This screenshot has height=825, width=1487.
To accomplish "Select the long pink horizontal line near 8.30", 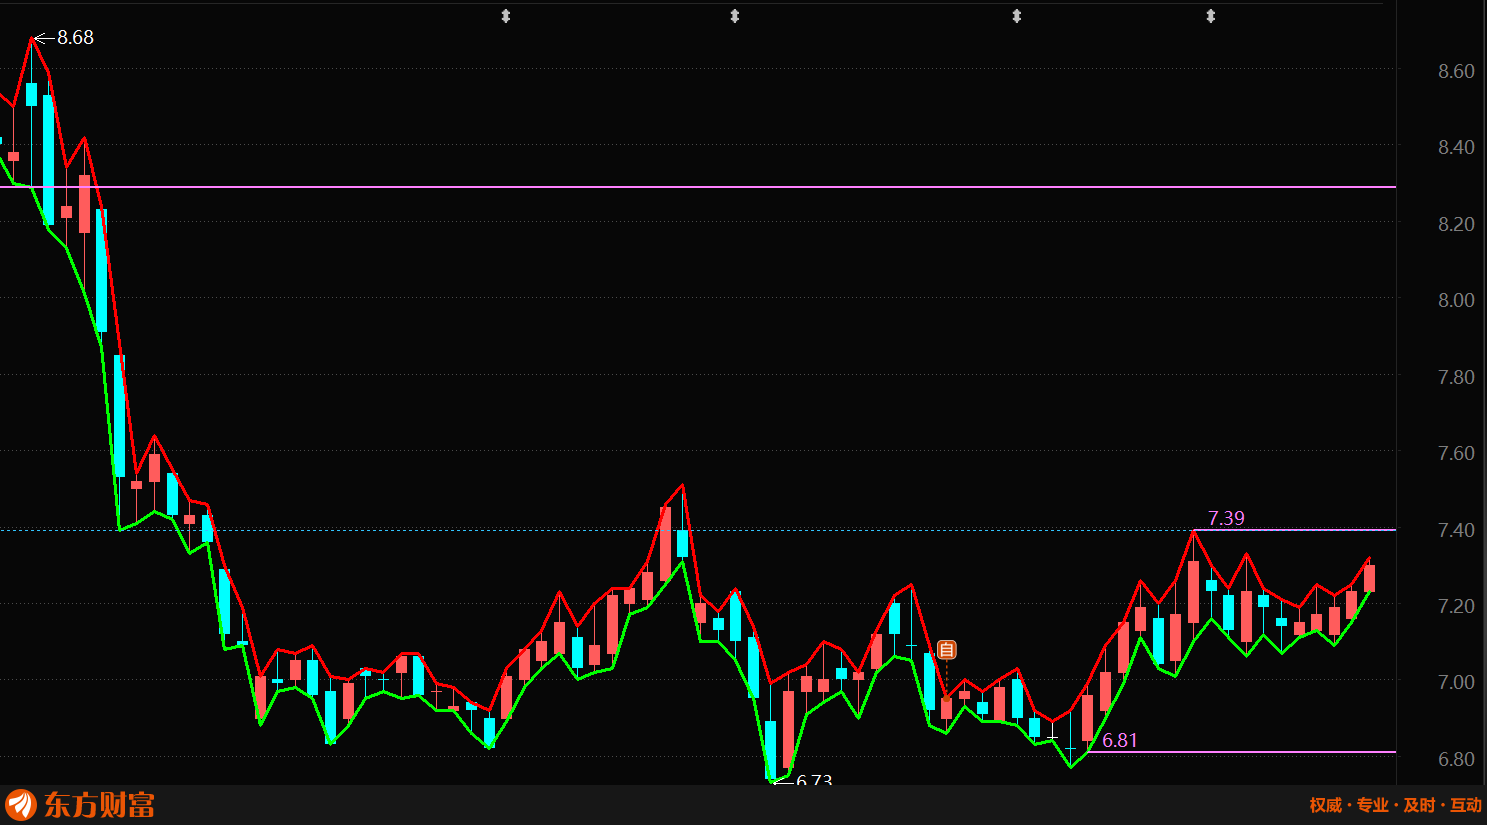I will point(698,187).
